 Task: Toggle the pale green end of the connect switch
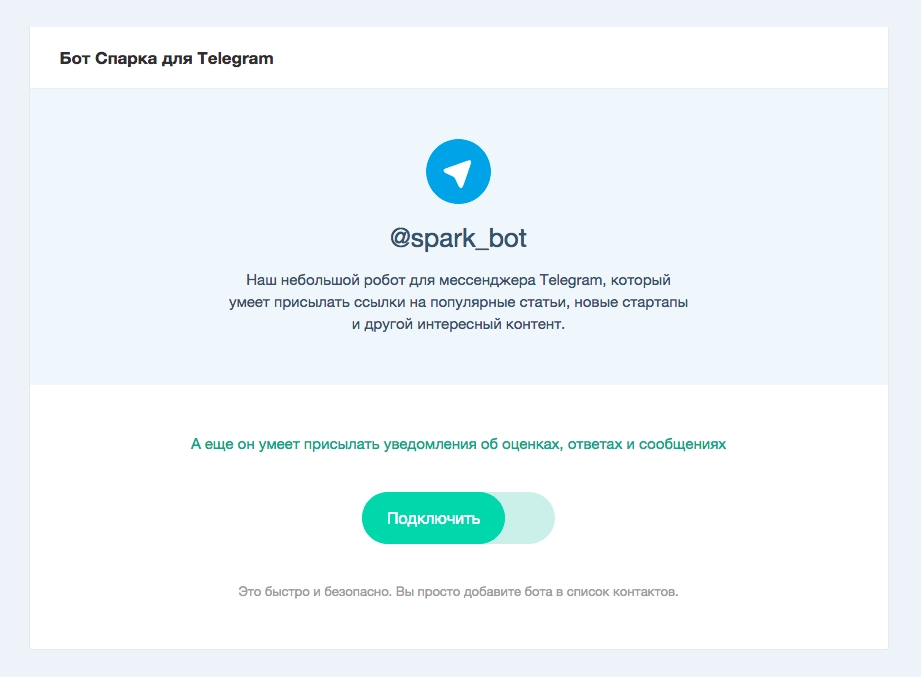point(529,518)
